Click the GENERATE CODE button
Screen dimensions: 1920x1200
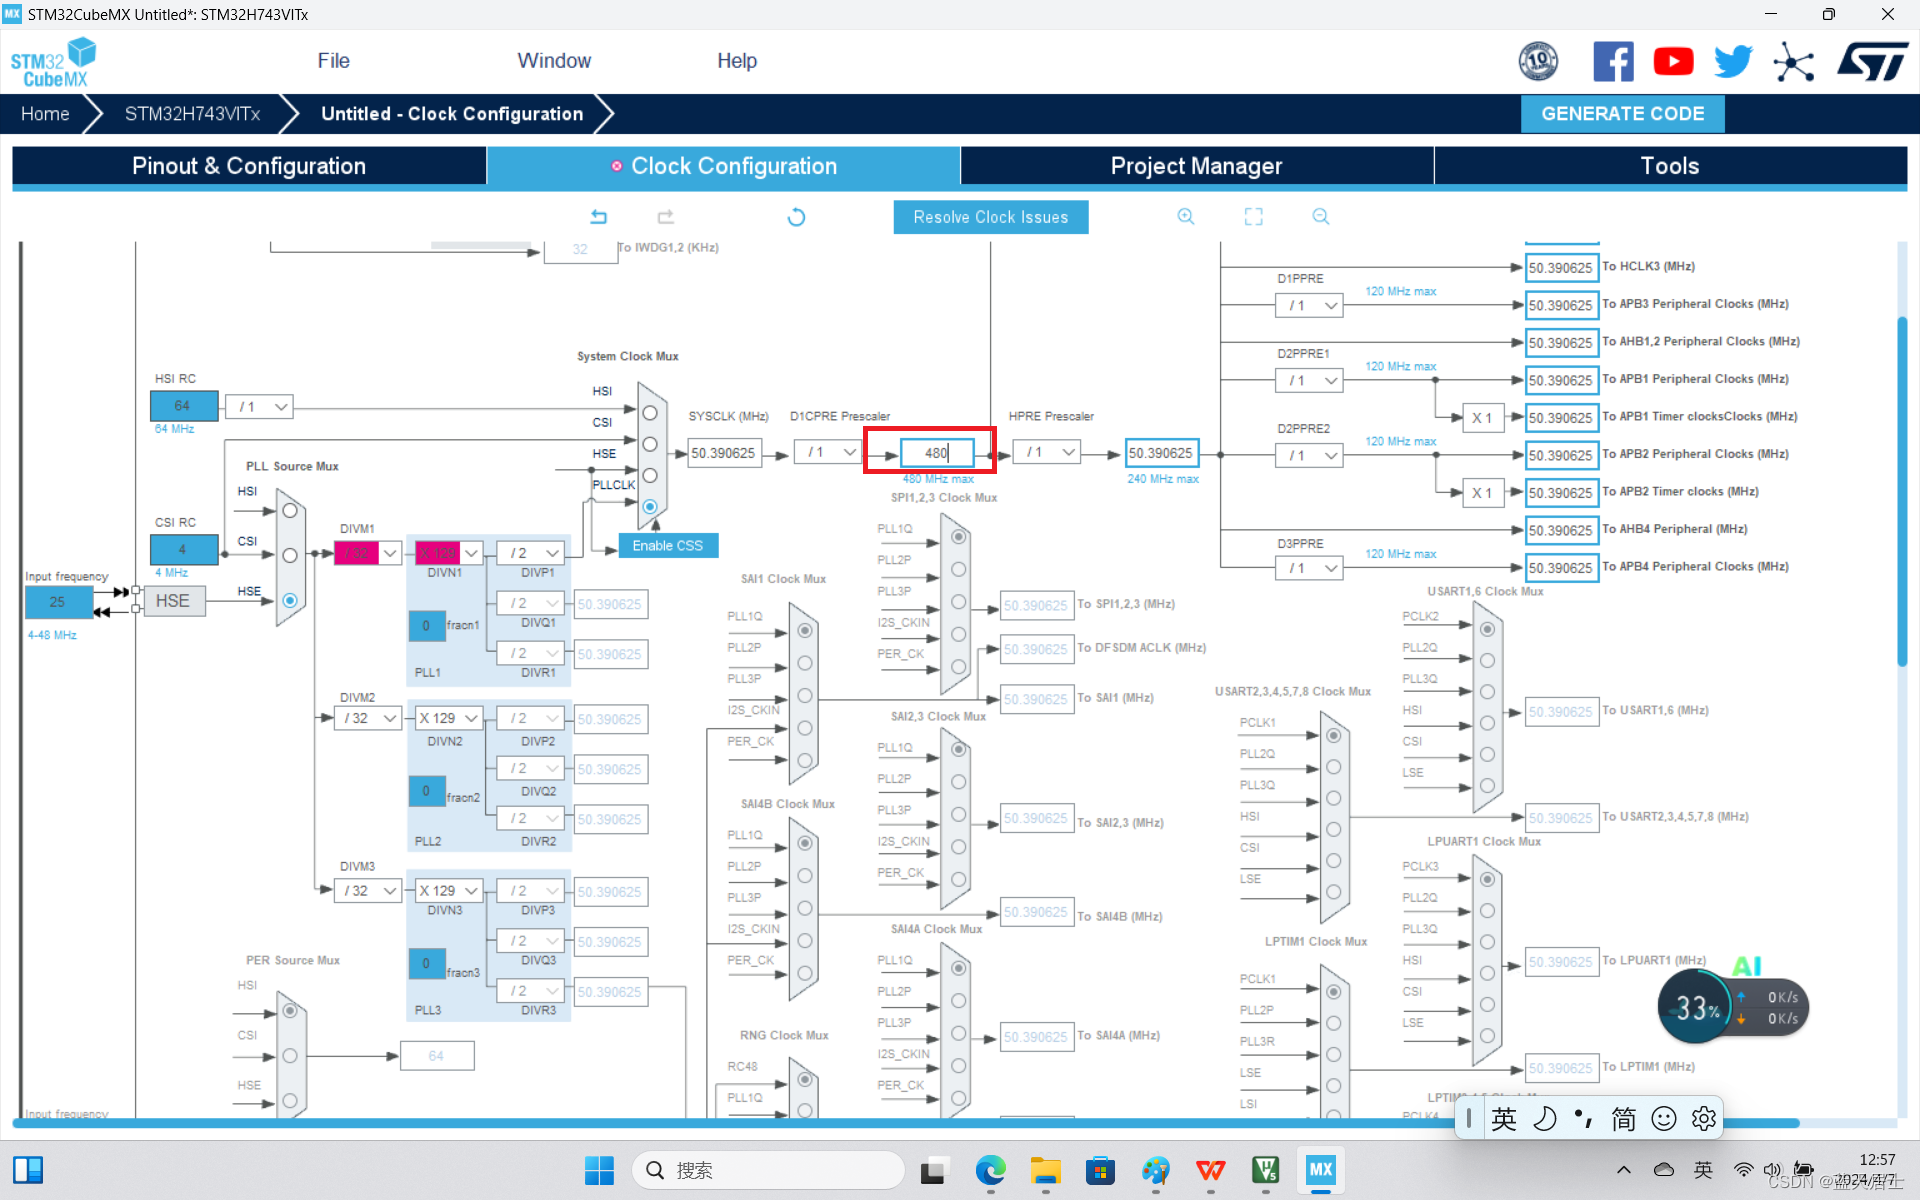[1622, 114]
